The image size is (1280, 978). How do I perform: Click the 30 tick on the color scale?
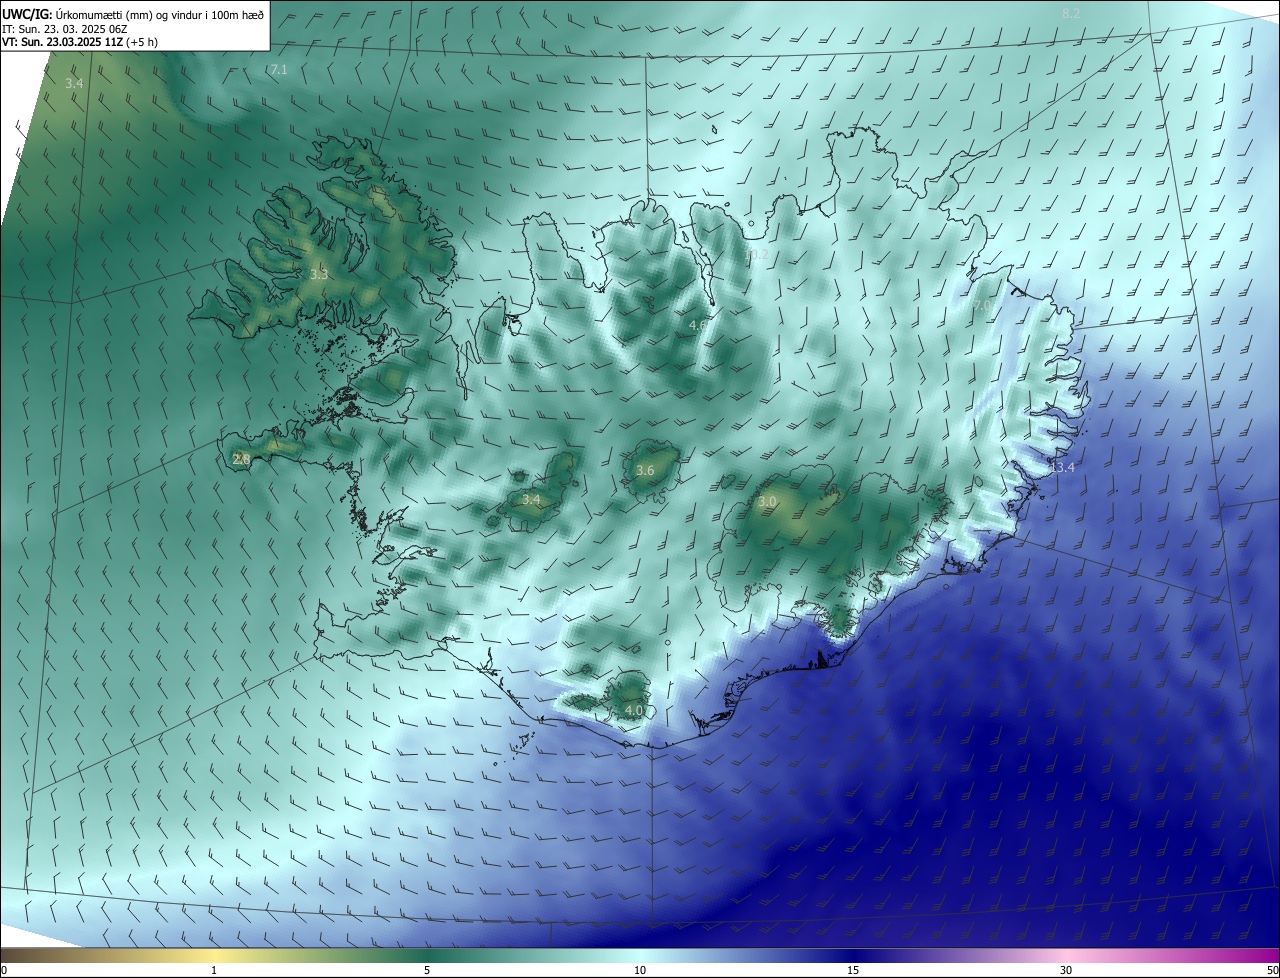point(1066,970)
